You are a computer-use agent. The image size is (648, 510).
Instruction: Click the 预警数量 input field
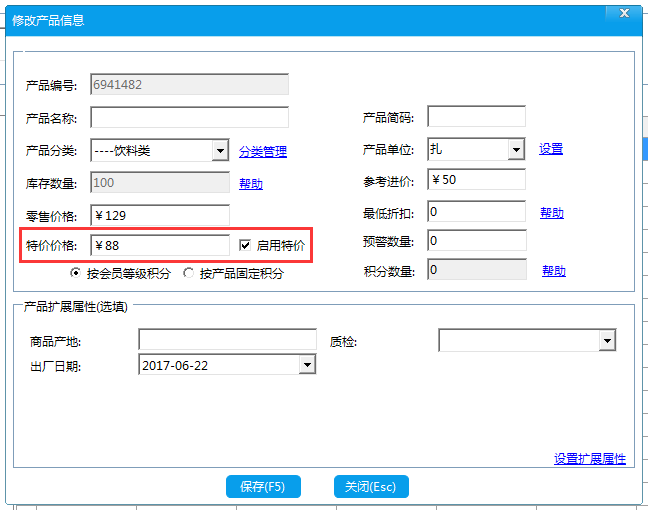pos(476,241)
